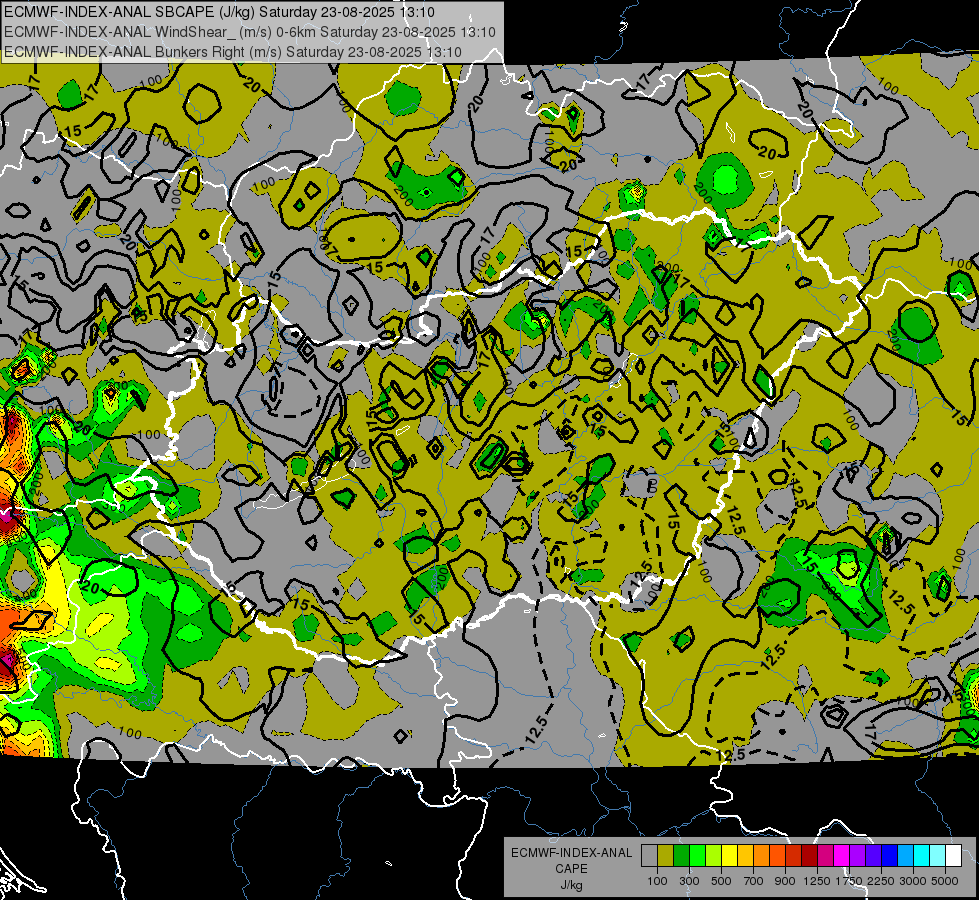Click the 3000 legend scale value
Screen dimensions: 979x900
913,881
